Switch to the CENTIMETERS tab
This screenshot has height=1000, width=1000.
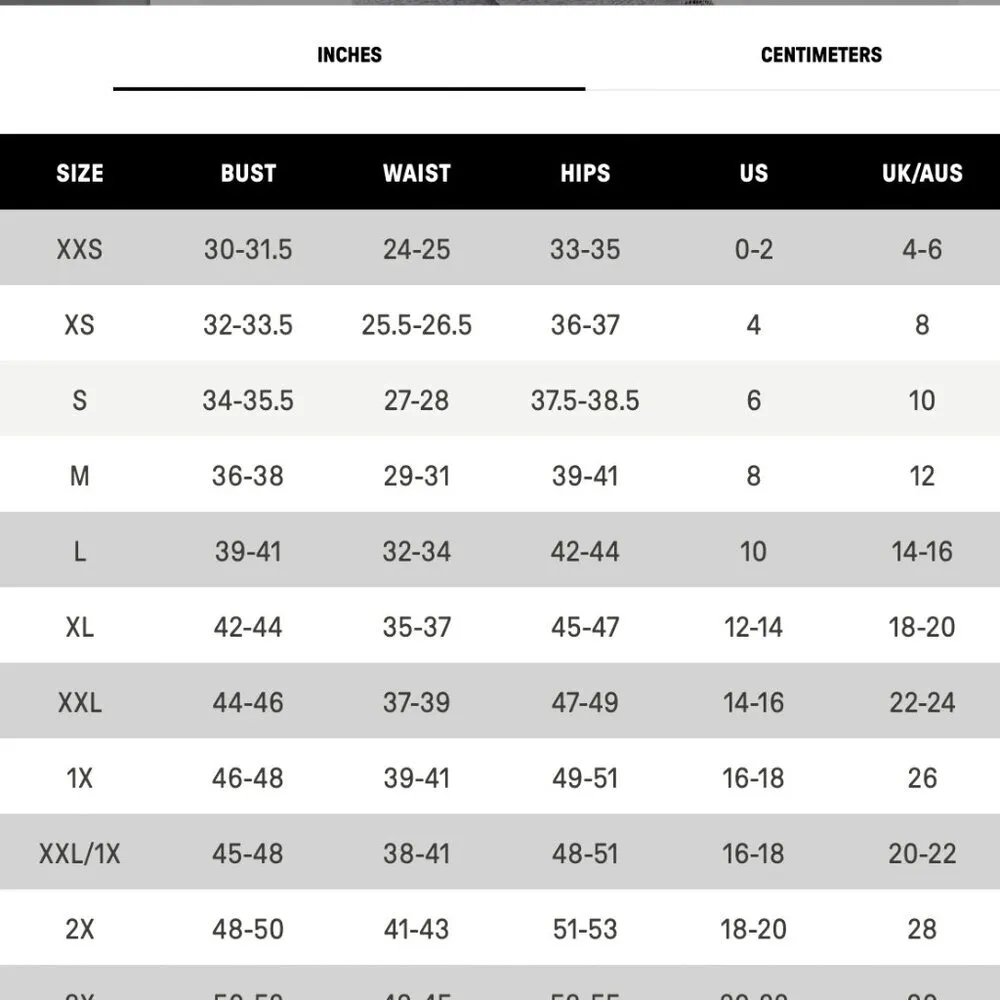821,55
